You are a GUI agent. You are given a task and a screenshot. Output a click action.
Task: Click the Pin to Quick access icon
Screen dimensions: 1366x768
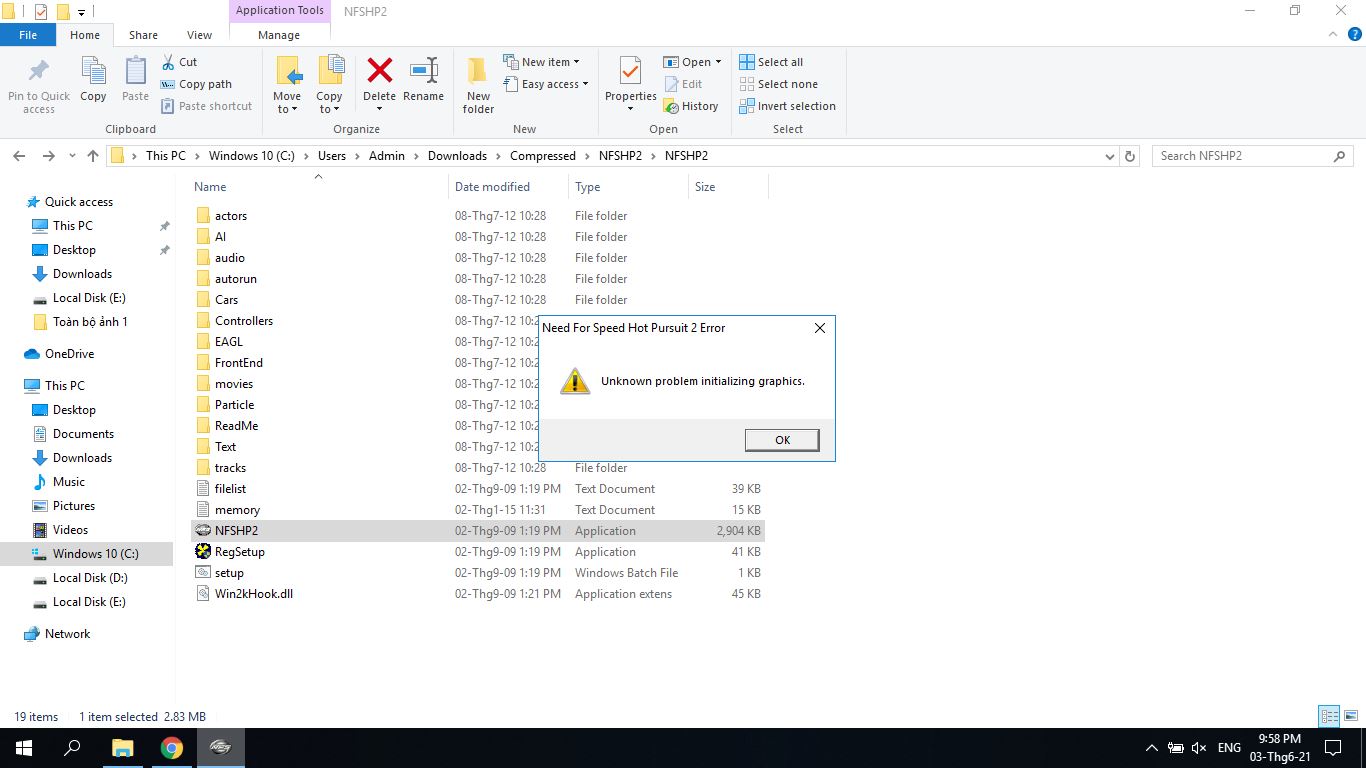coord(39,72)
